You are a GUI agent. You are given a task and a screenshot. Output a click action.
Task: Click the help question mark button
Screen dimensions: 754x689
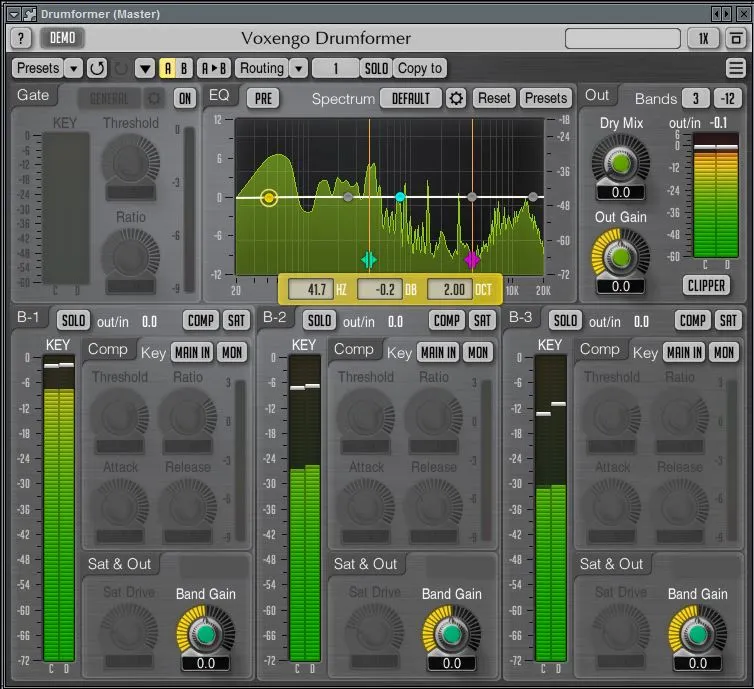(x=23, y=38)
